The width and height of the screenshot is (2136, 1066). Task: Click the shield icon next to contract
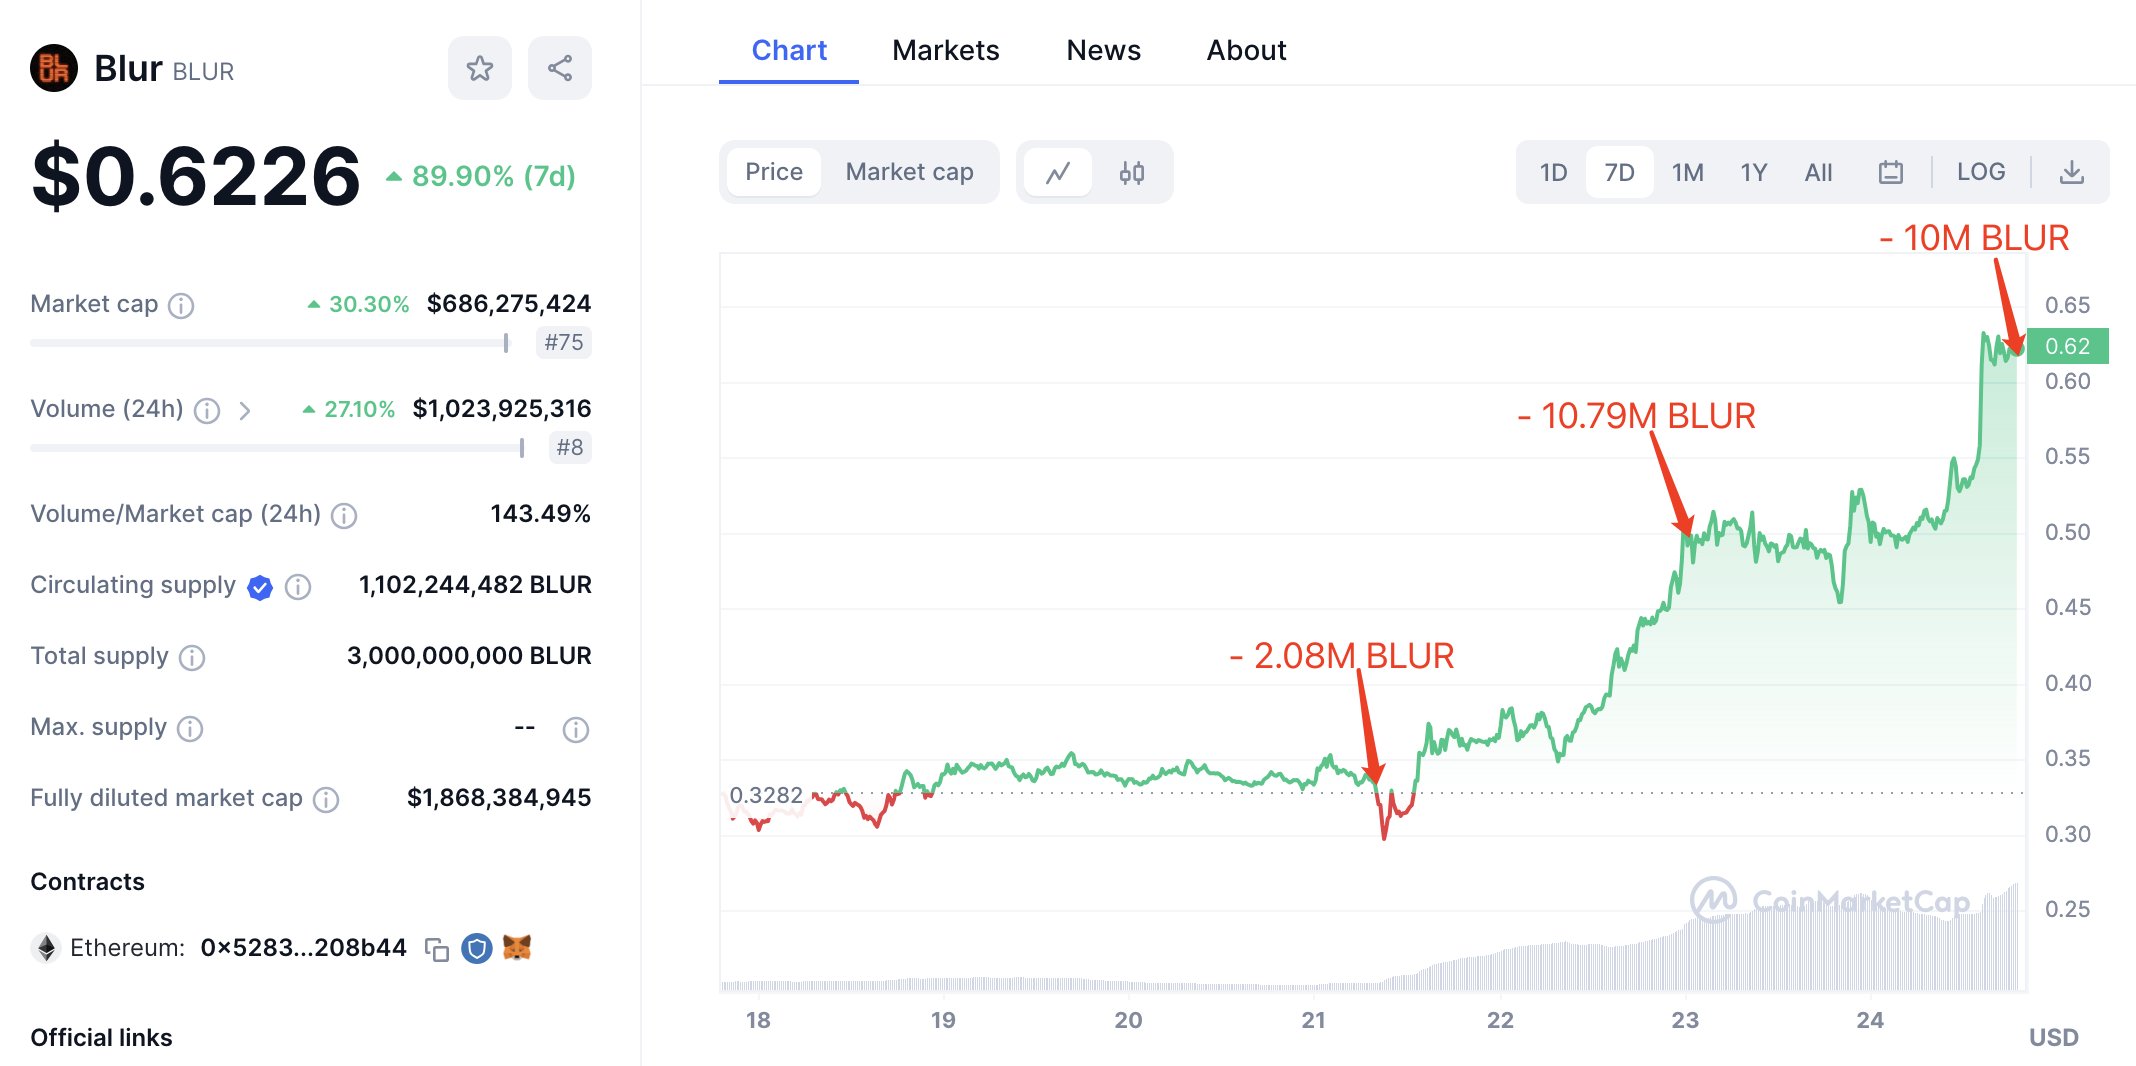(x=477, y=948)
